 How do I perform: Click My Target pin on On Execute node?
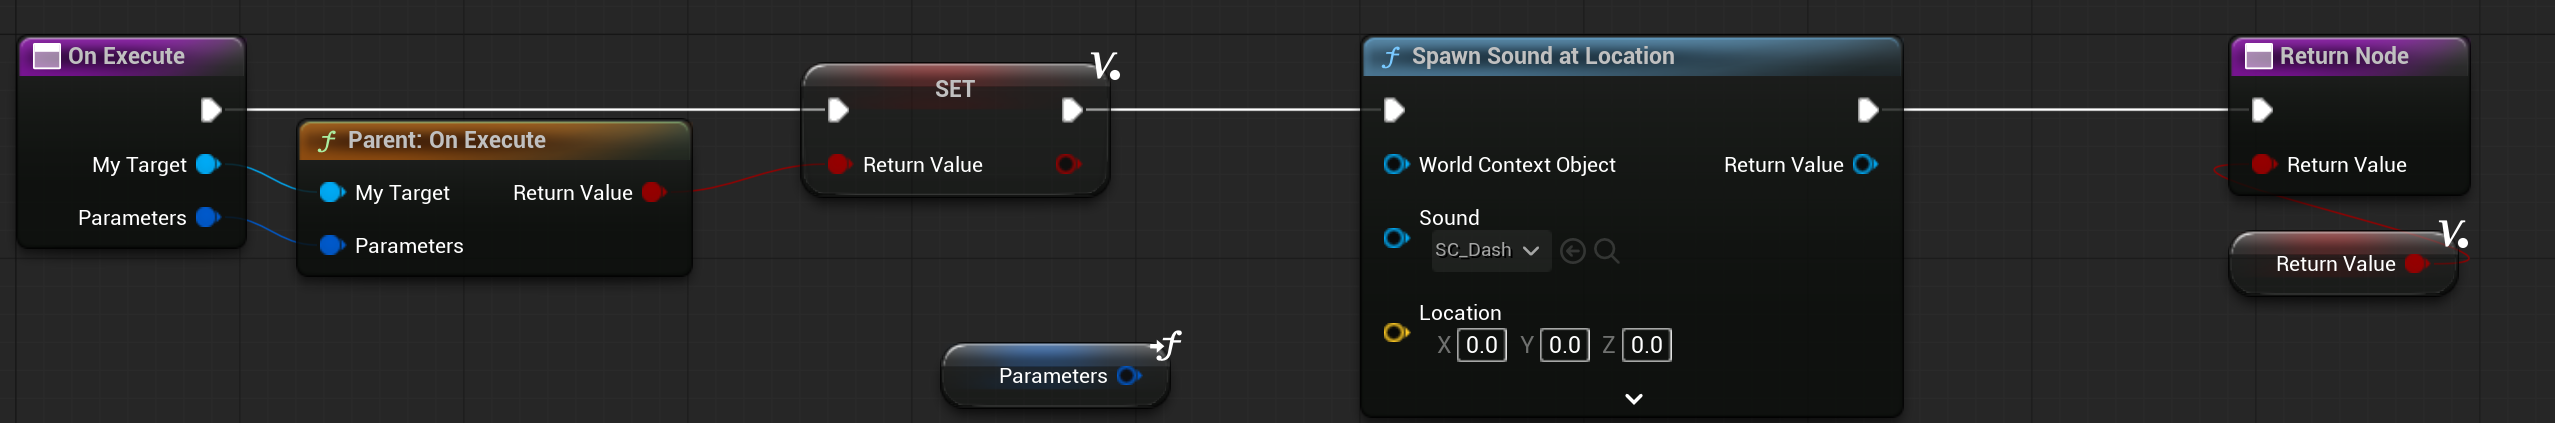(208, 164)
